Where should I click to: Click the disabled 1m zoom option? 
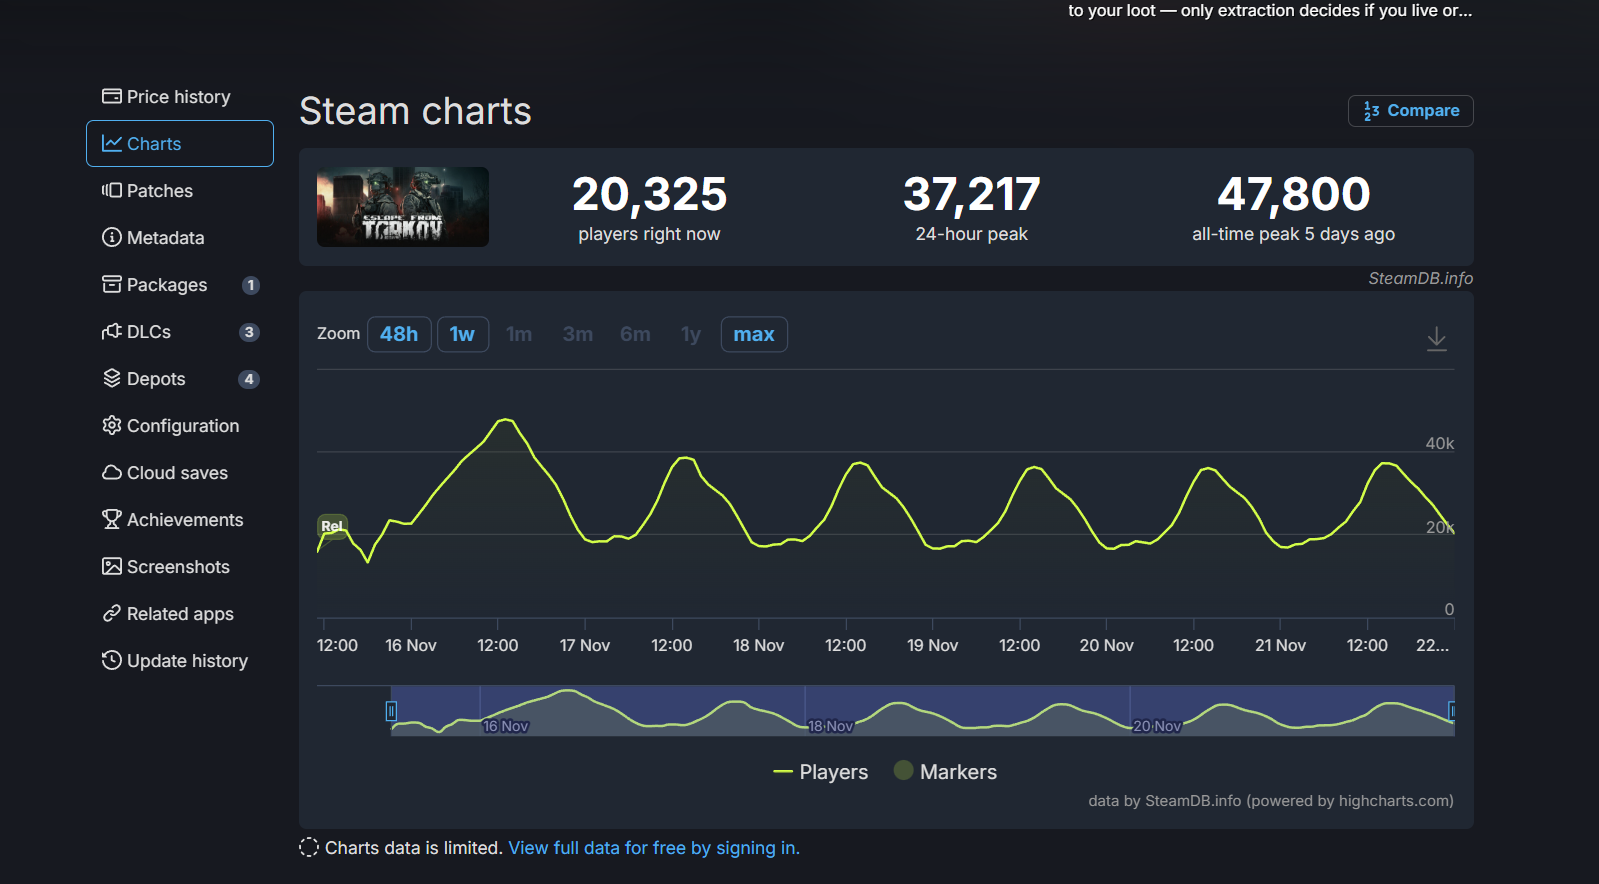[519, 334]
